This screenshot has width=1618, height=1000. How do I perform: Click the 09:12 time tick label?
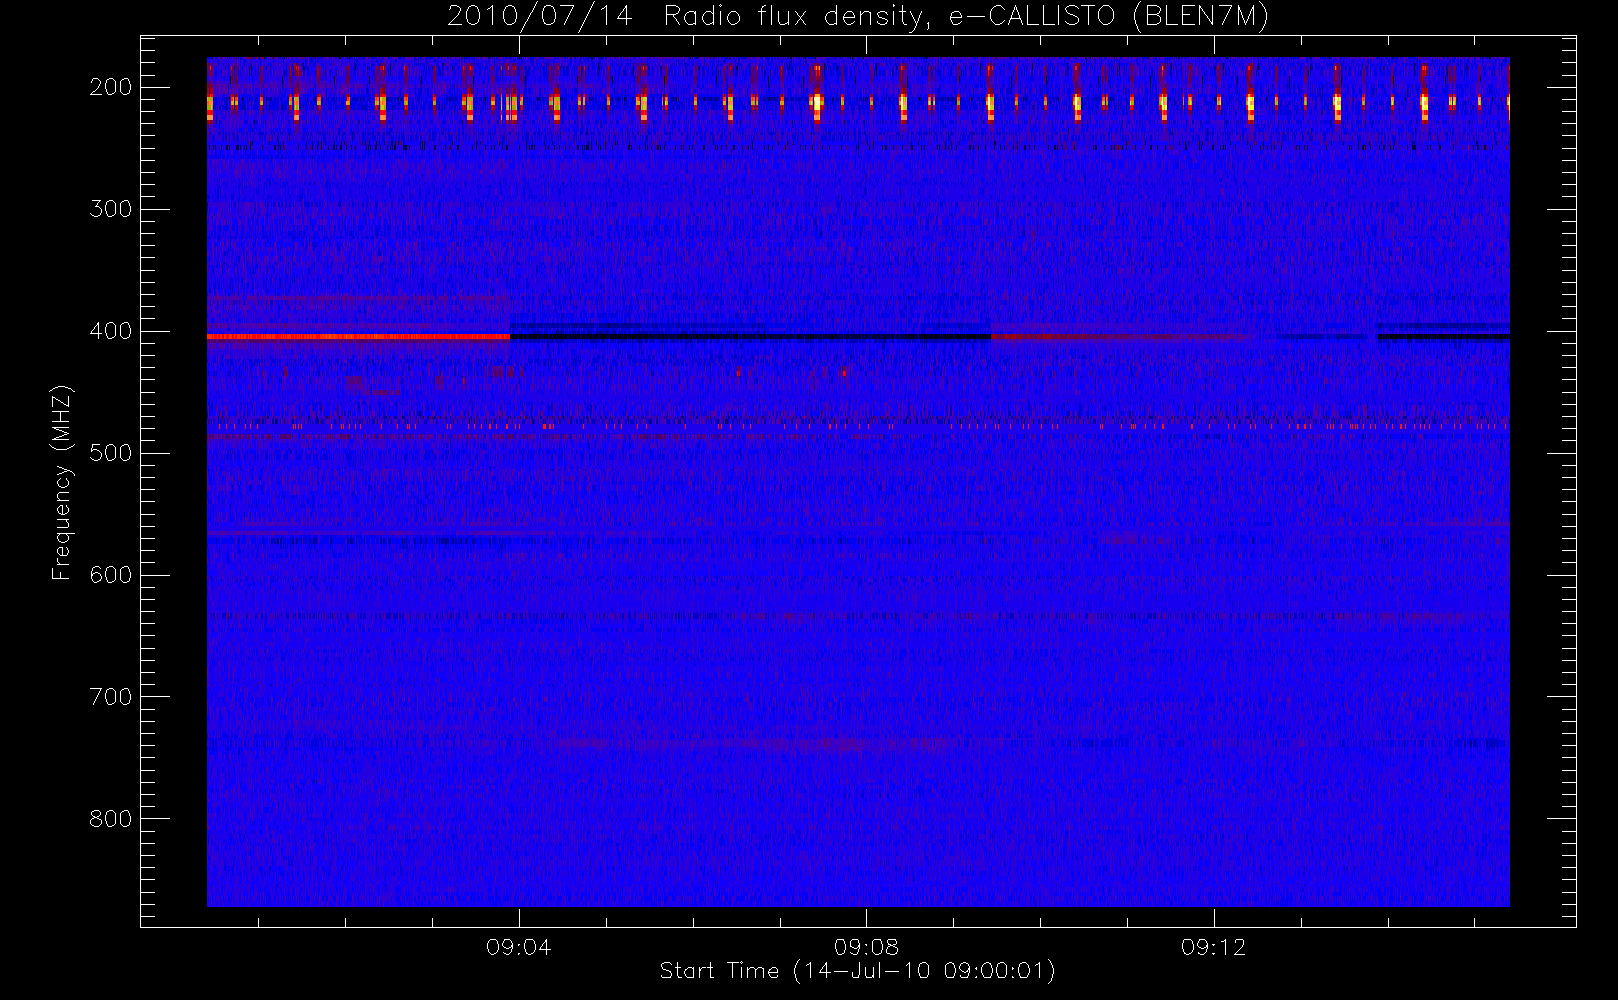point(1213,947)
